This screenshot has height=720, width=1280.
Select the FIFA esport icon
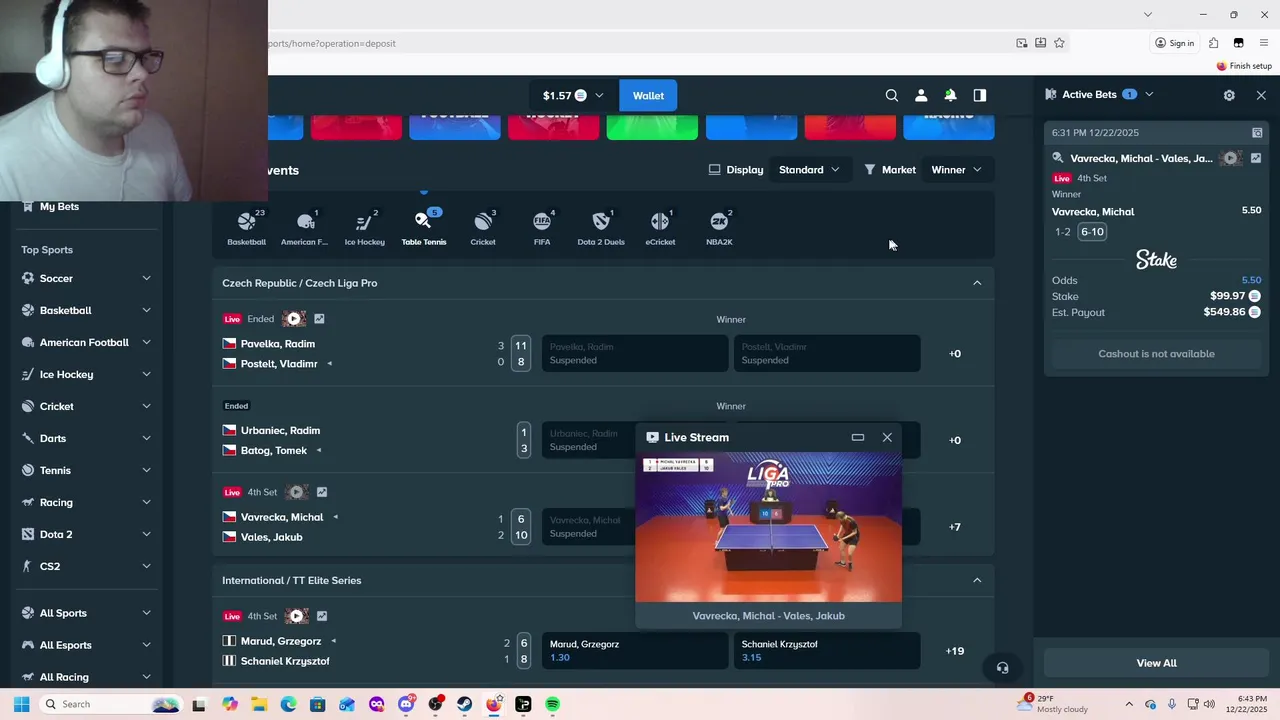click(x=542, y=228)
